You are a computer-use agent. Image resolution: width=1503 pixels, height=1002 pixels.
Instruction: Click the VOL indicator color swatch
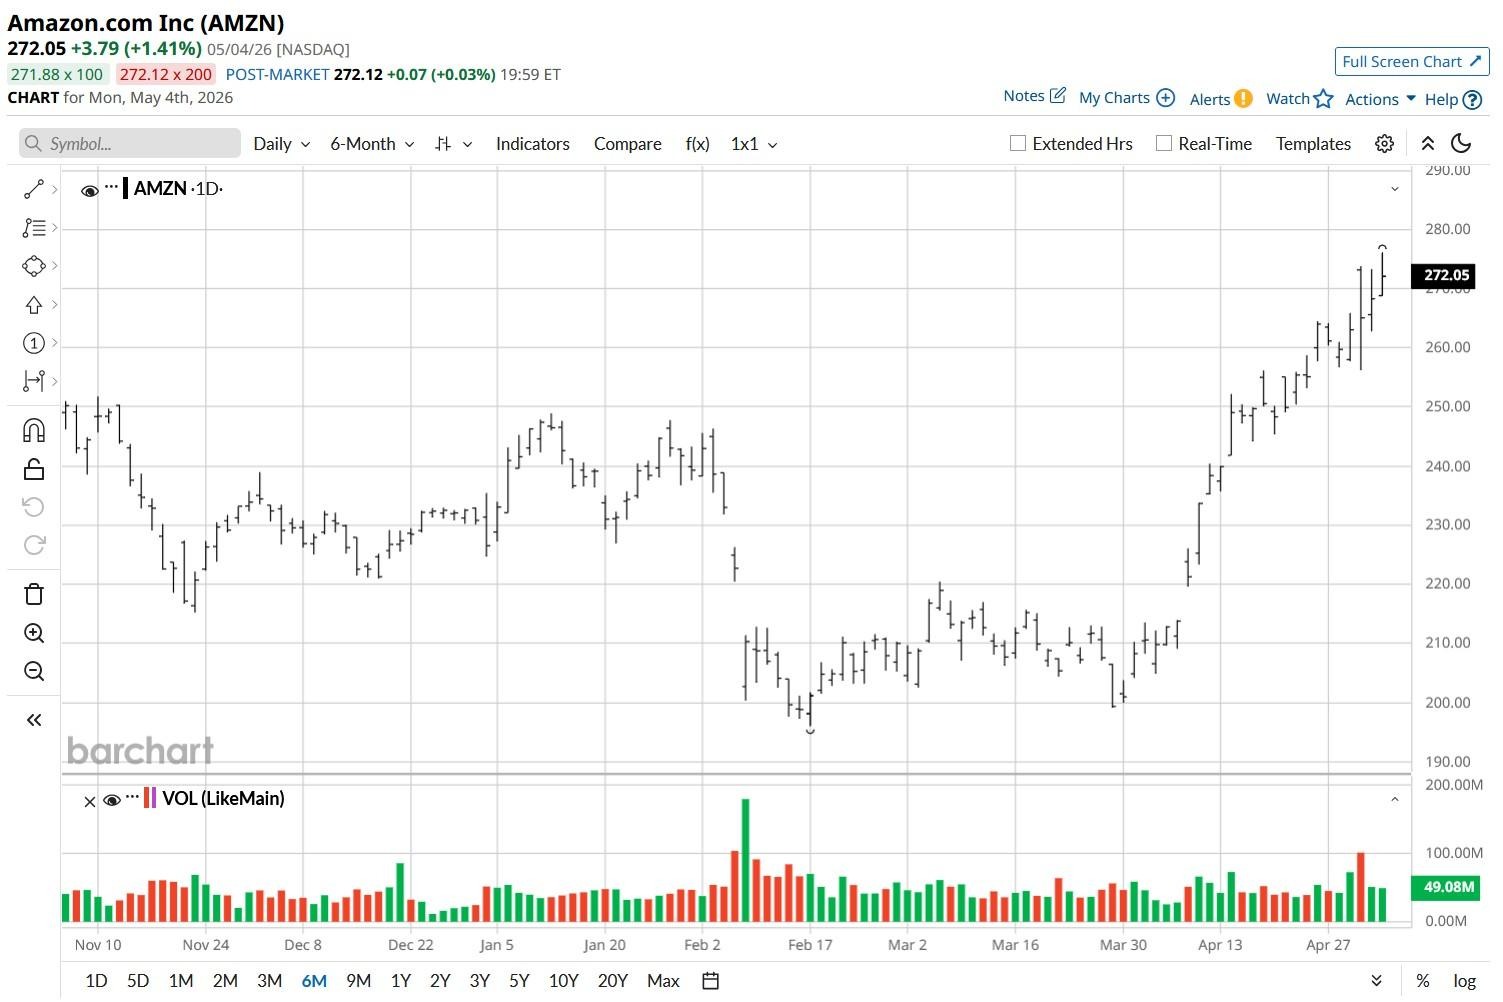point(150,798)
